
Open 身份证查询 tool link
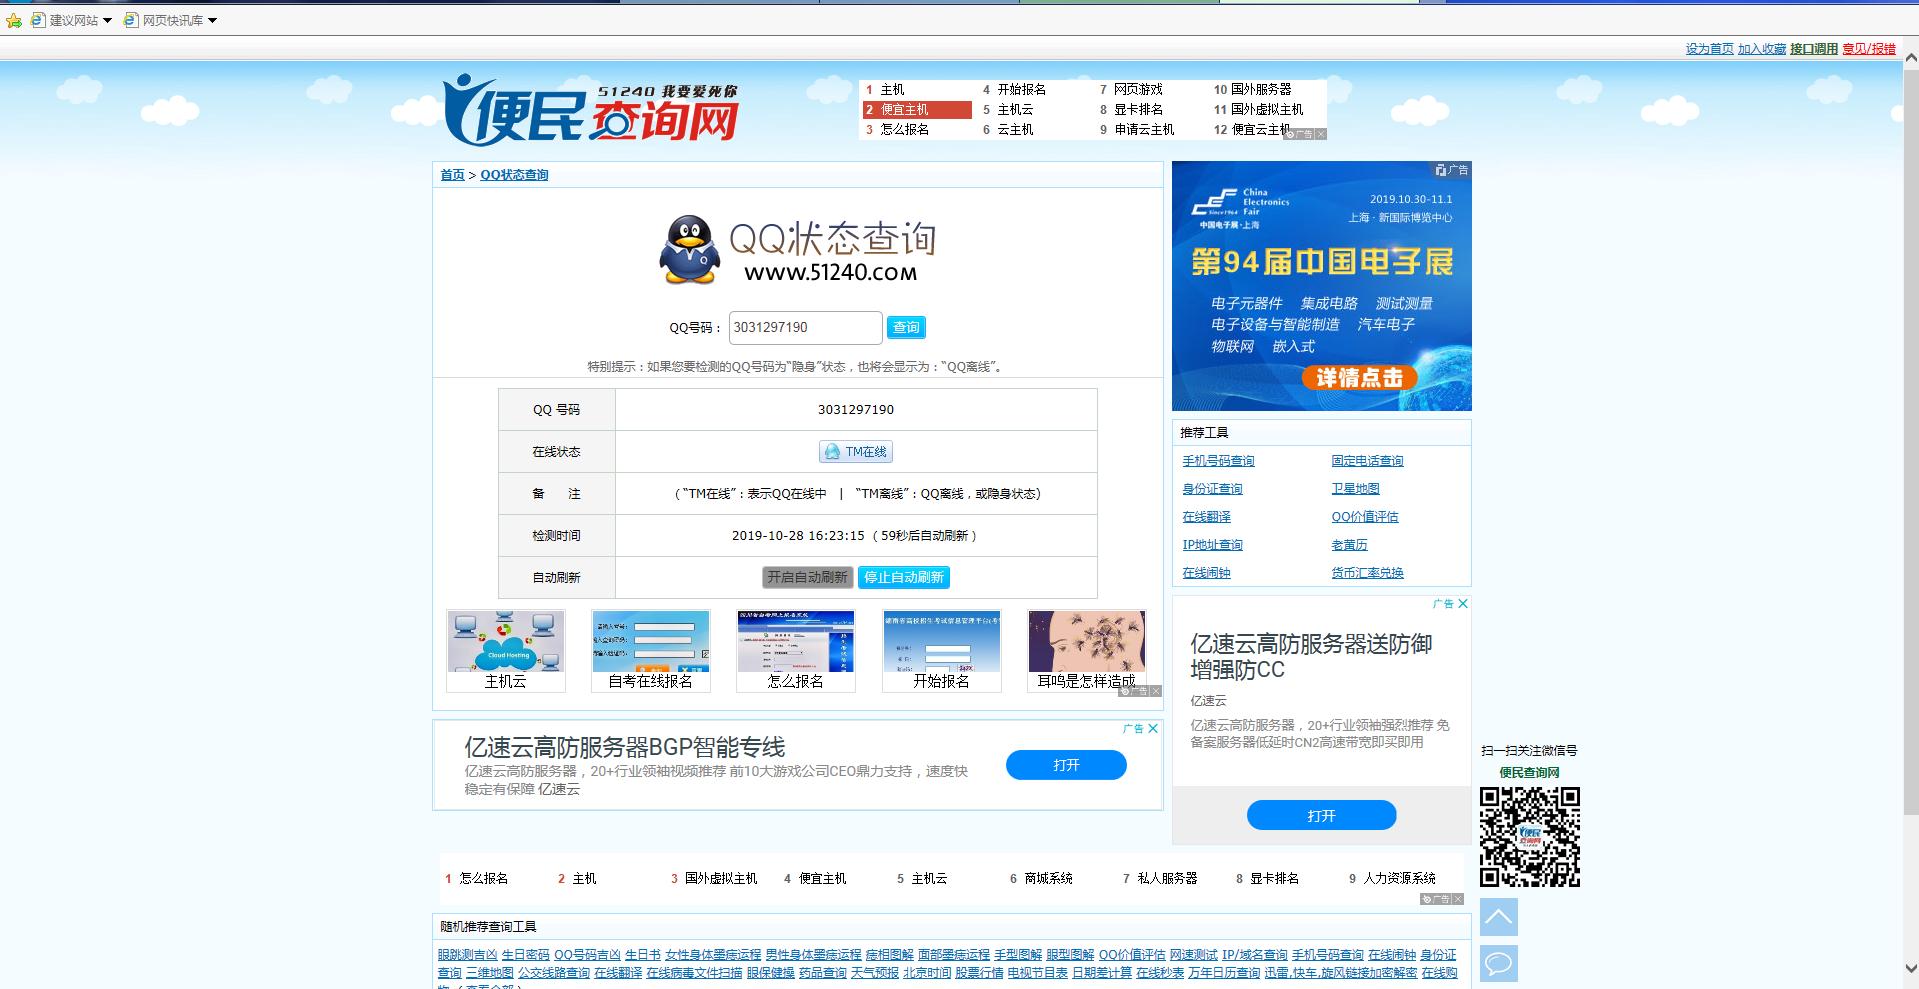click(x=1212, y=489)
